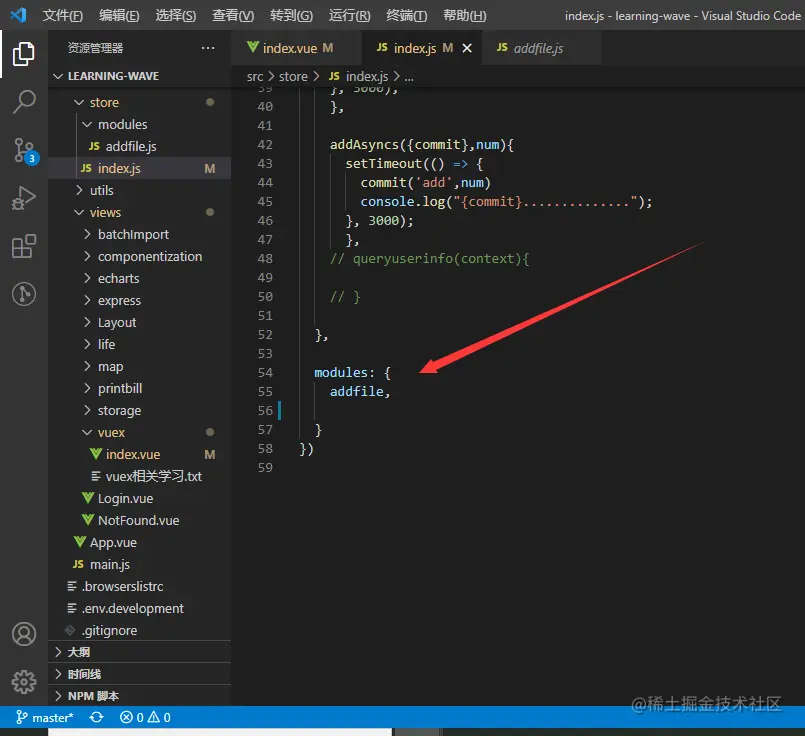The width and height of the screenshot is (805, 736).
Task: Open the 选择(S) menu
Action: (176, 15)
